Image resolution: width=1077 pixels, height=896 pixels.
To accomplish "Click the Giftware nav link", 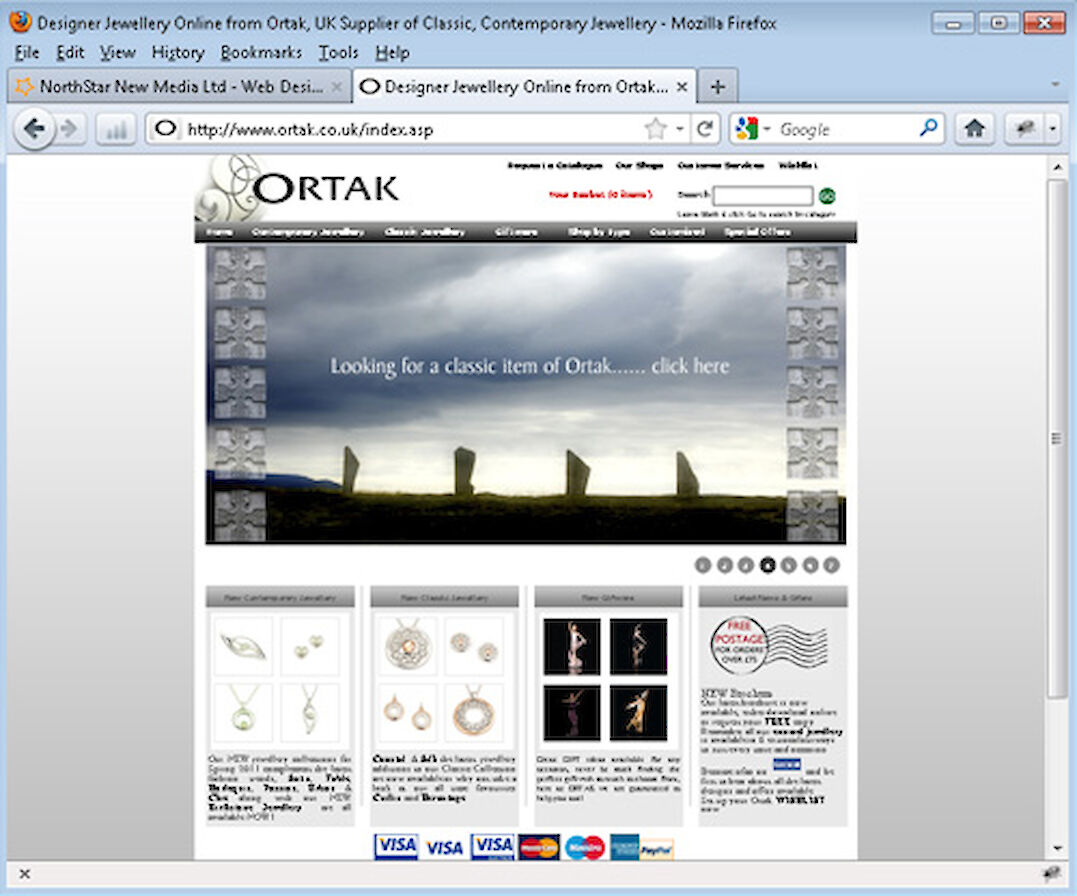I will [x=516, y=232].
